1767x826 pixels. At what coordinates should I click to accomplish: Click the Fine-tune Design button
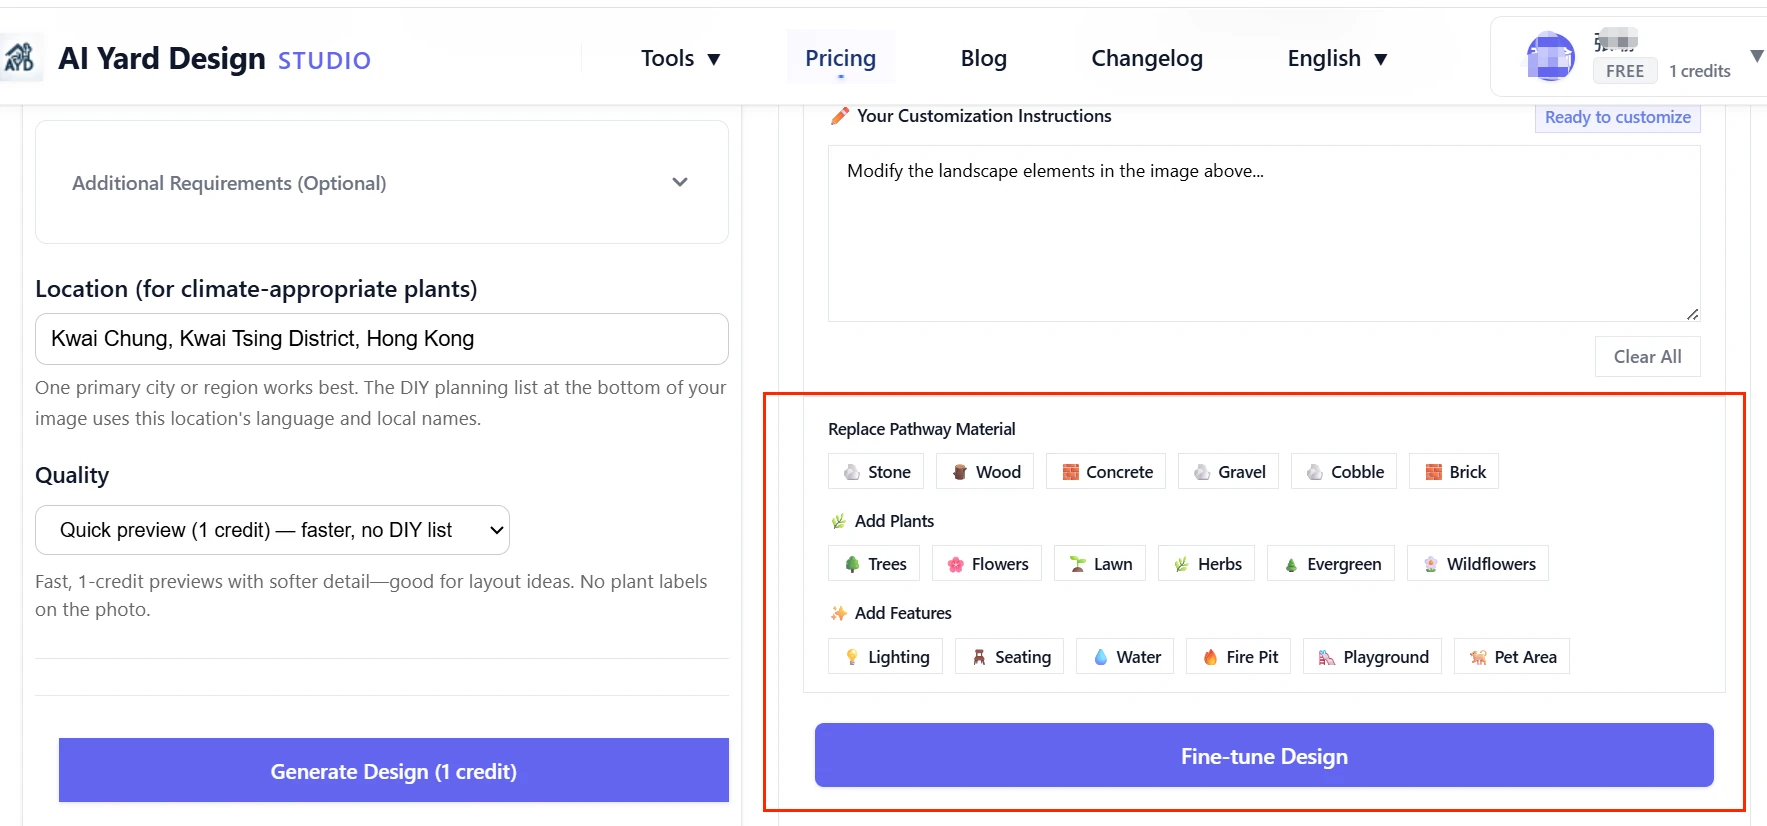click(1264, 756)
